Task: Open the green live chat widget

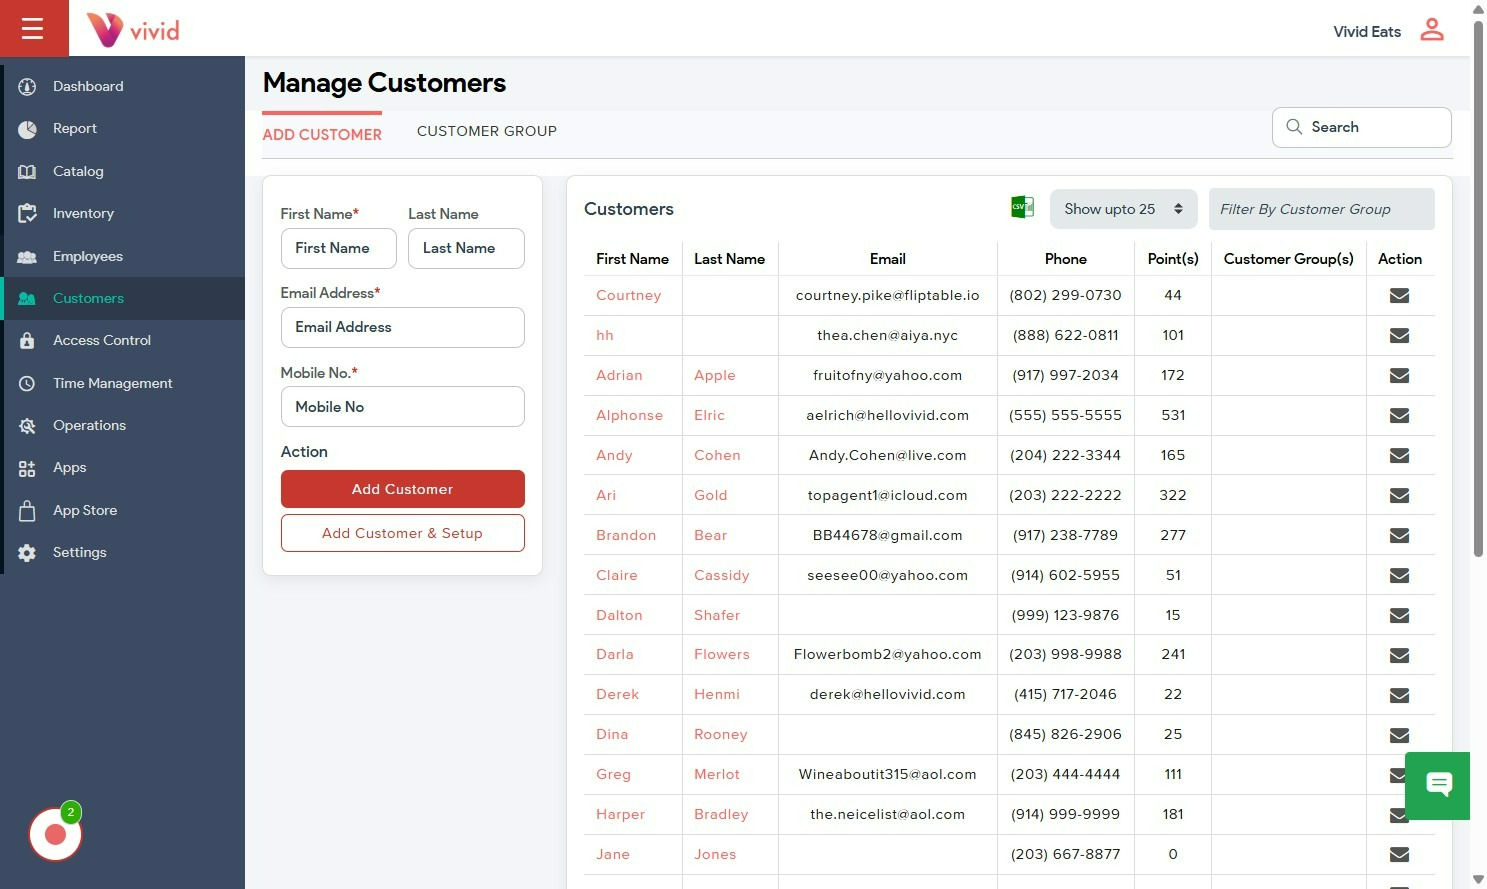Action: [x=1438, y=785]
